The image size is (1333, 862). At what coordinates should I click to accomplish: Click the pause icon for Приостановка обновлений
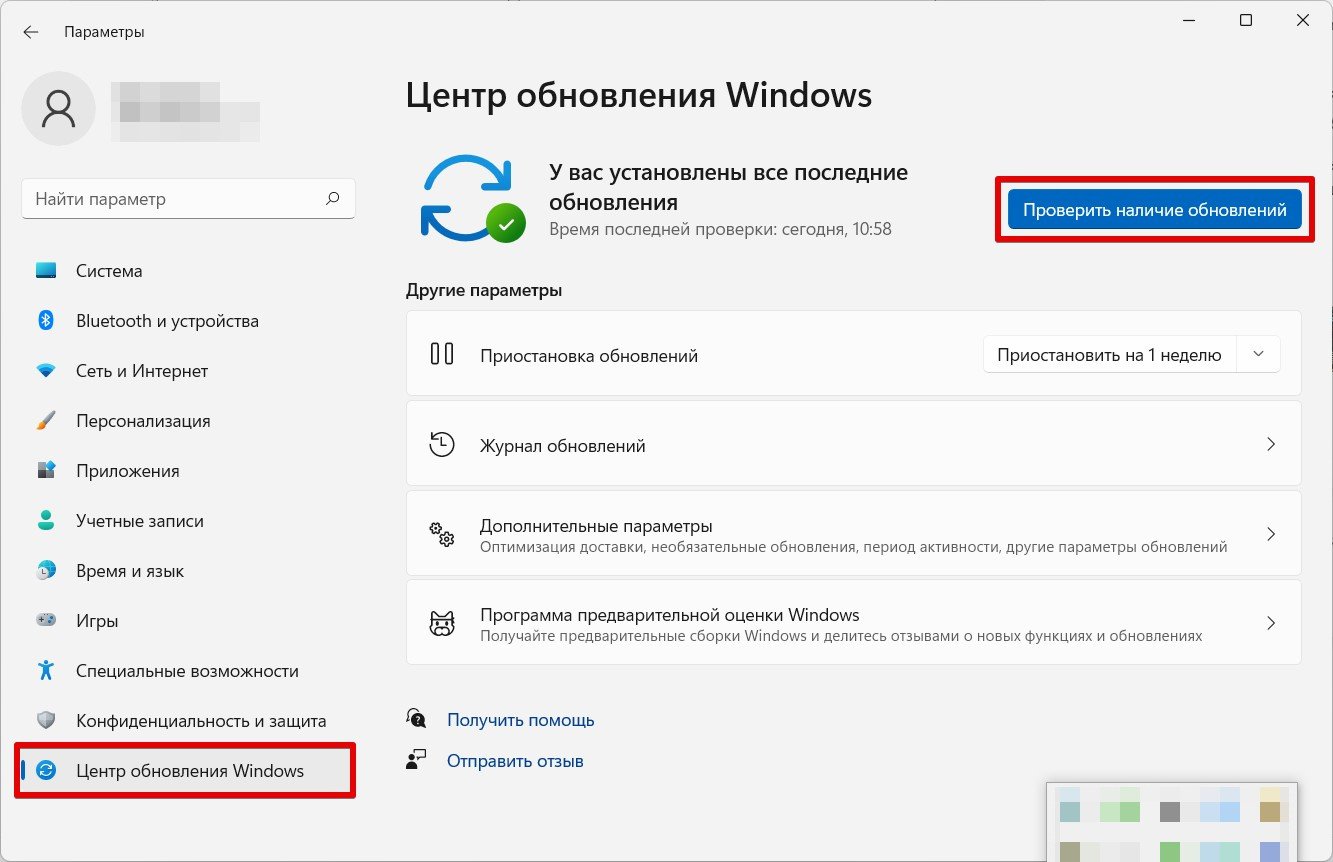click(442, 354)
